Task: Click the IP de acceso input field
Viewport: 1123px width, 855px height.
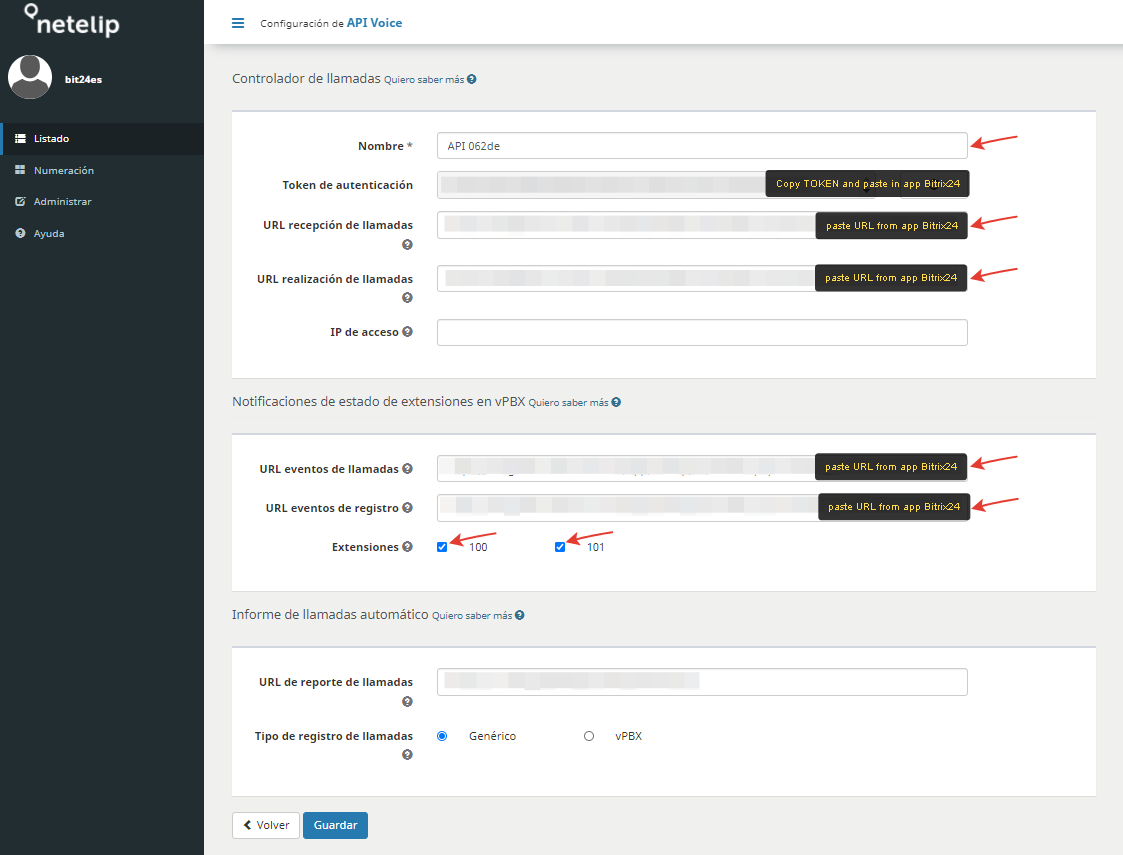Action: (x=702, y=332)
